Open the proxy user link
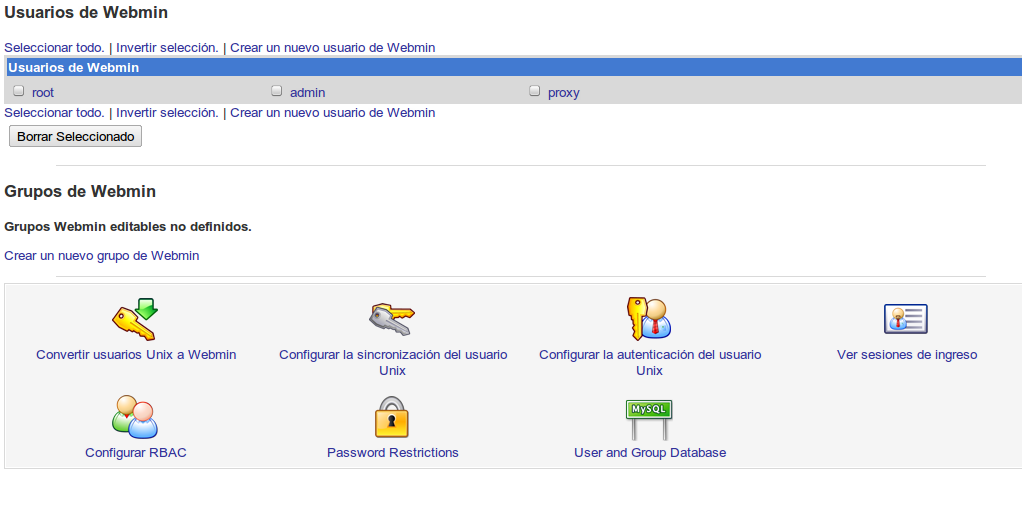The width and height of the screenshot is (1022, 506). pyautogui.click(x=563, y=93)
